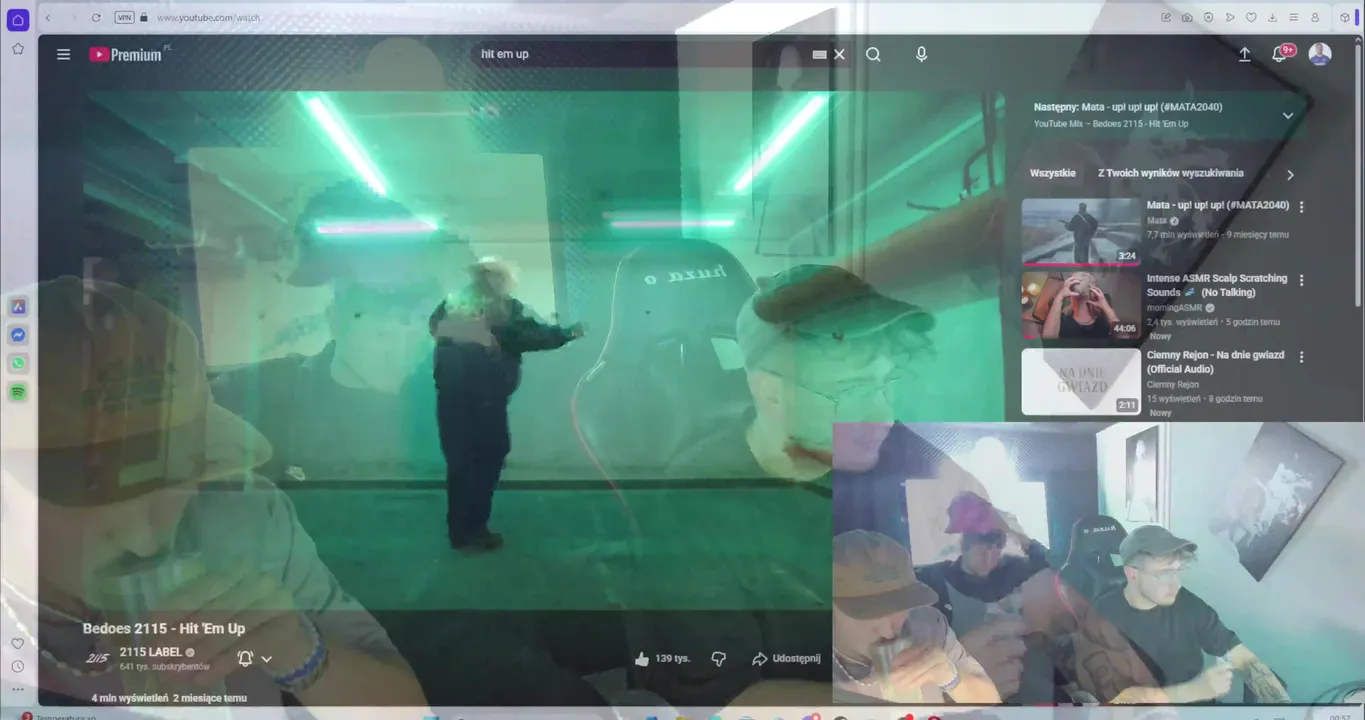Click video title 'Bedoes 2115 - Hit 'Em Up'

(x=164, y=628)
